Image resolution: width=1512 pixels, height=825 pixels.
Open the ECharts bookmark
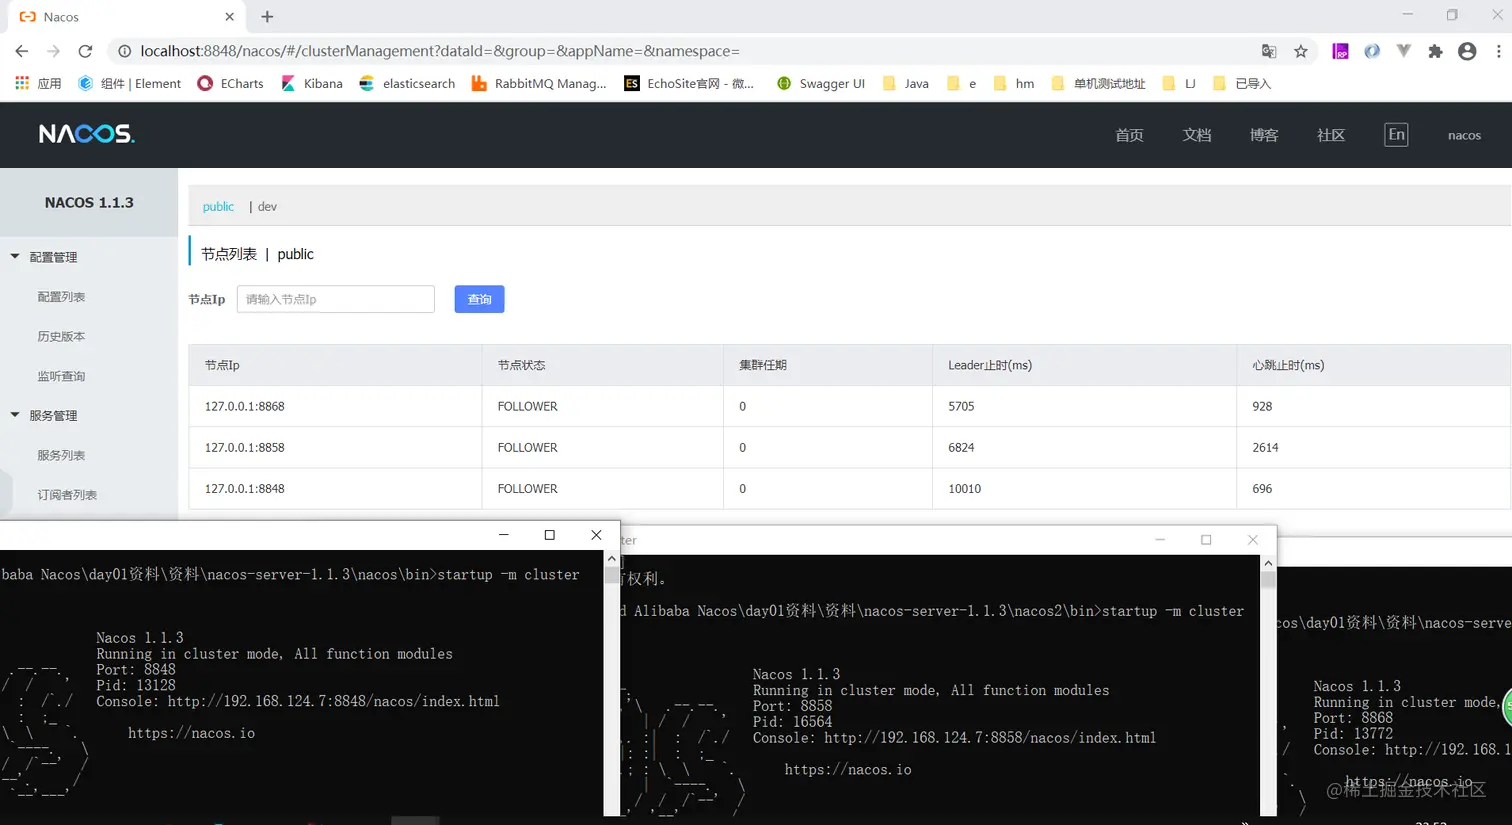231,84
